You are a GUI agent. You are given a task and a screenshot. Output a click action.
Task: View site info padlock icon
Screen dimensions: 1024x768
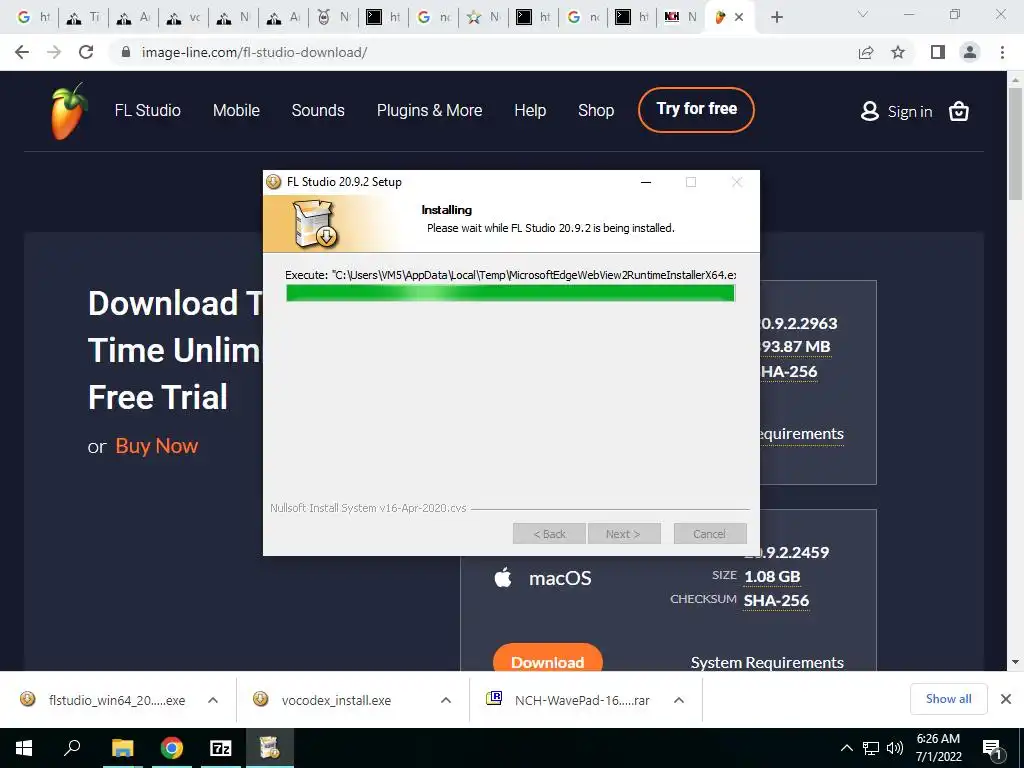[x=126, y=52]
